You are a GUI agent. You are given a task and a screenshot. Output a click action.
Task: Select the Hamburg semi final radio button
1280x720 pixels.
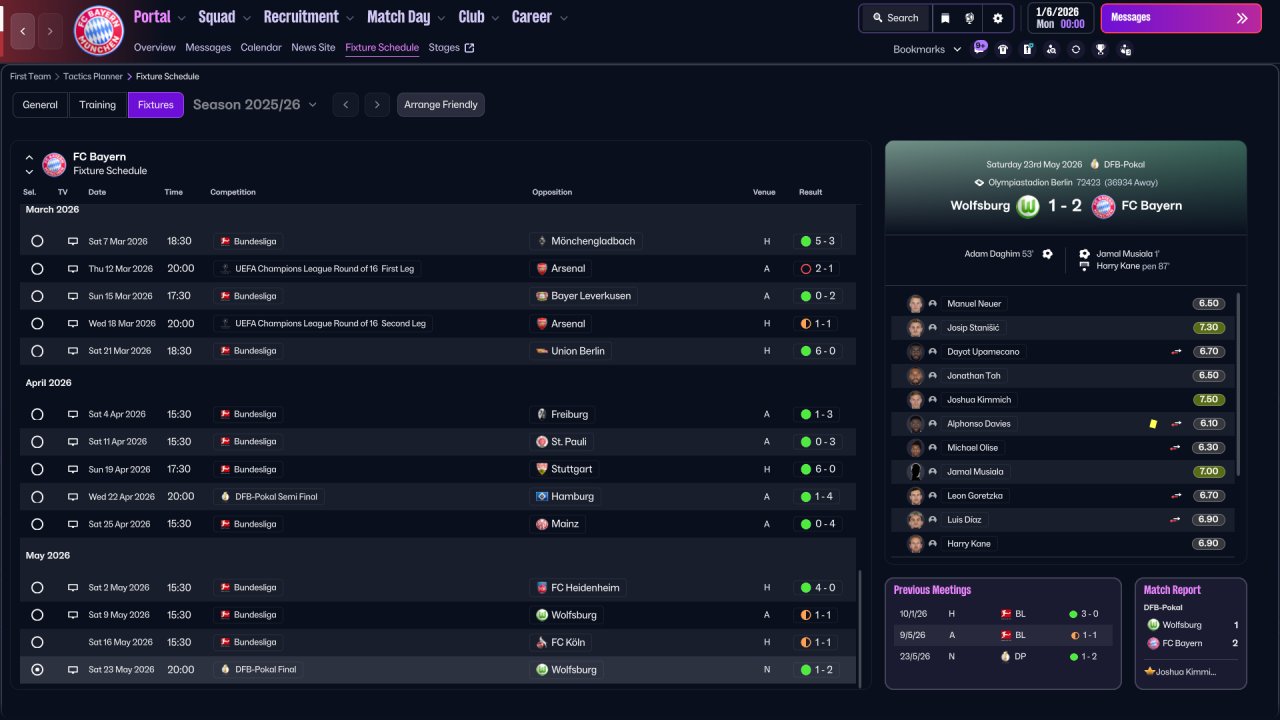tap(37, 497)
